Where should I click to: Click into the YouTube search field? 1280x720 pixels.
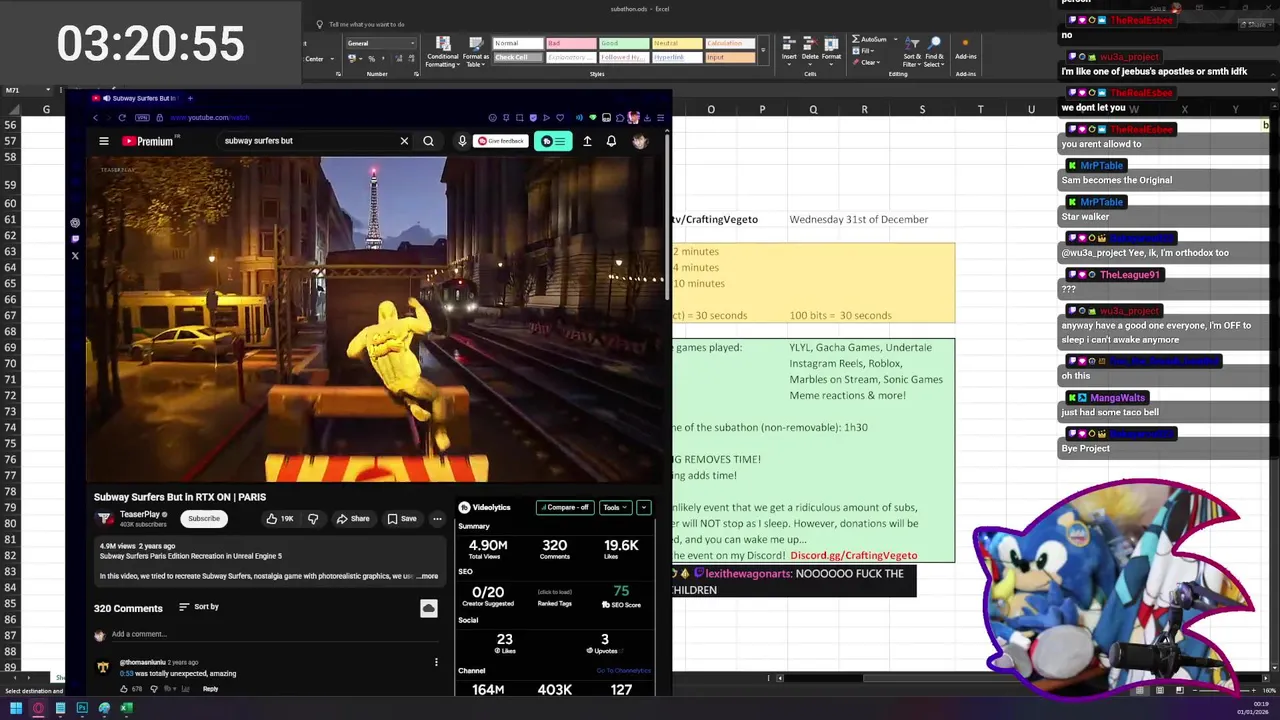[305, 141]
